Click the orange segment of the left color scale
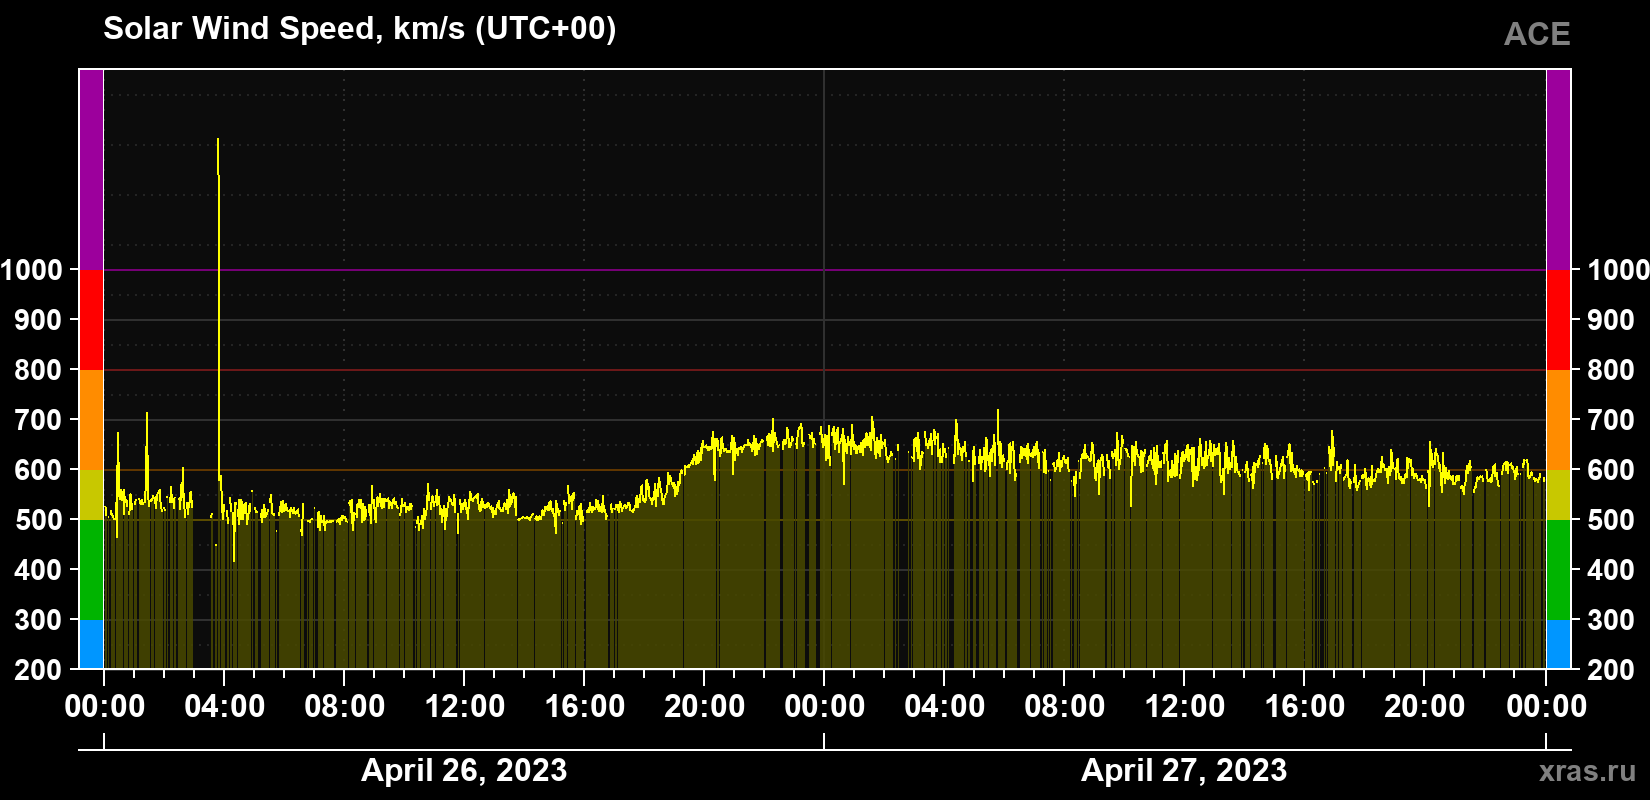 pos(91,420)
